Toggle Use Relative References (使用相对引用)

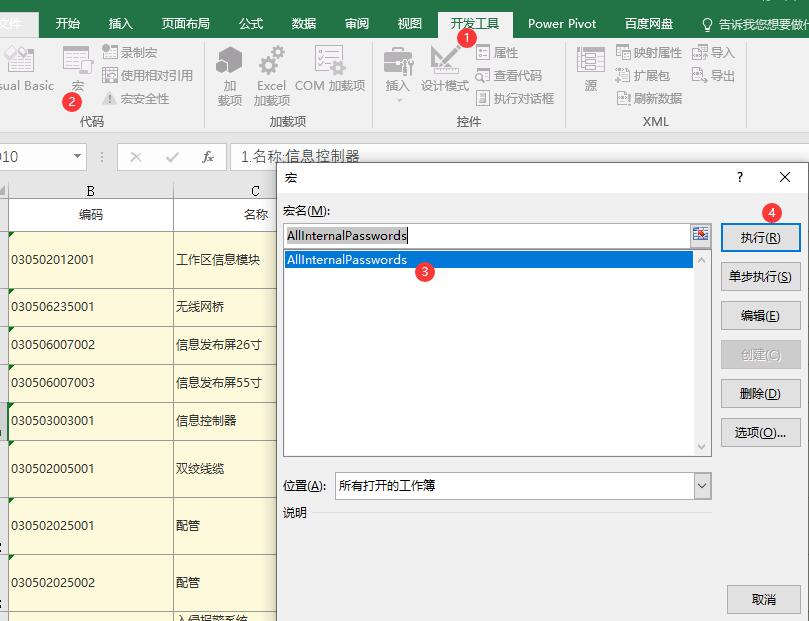point(147,75)
